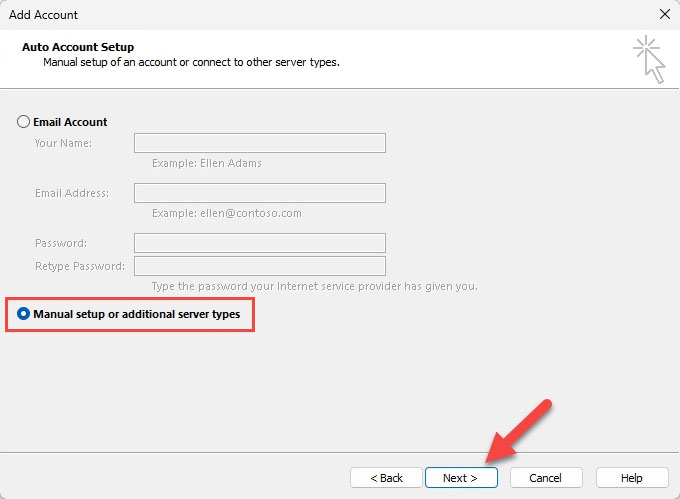Click the 'Your Name:' label

point(63,143)
